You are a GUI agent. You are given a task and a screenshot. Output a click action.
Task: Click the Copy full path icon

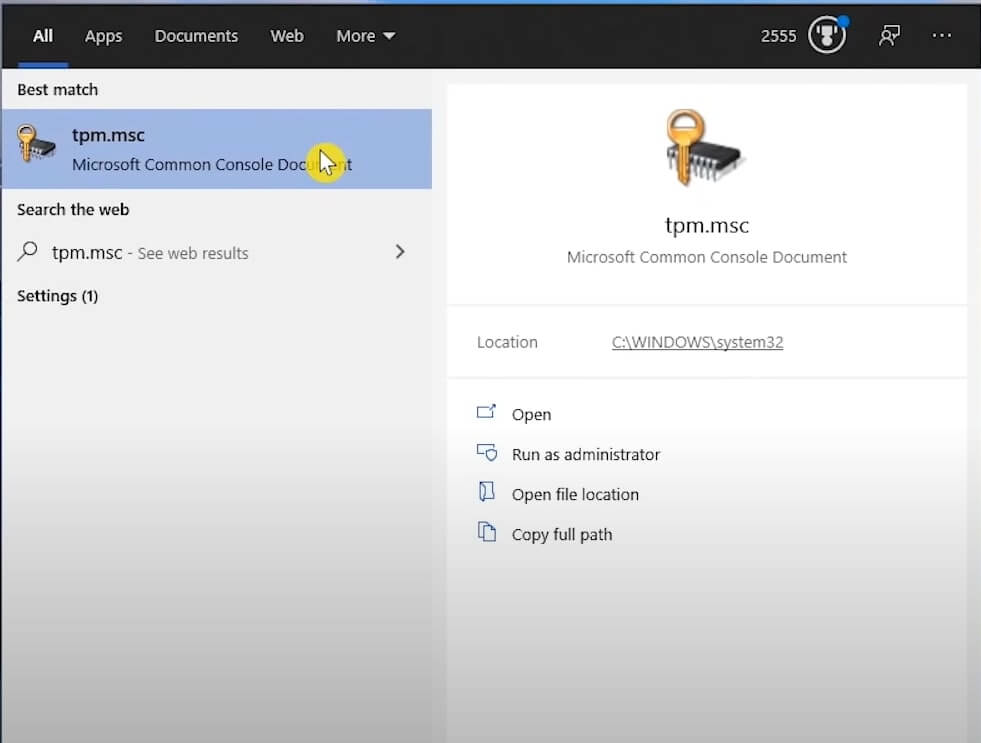[487, 534]
